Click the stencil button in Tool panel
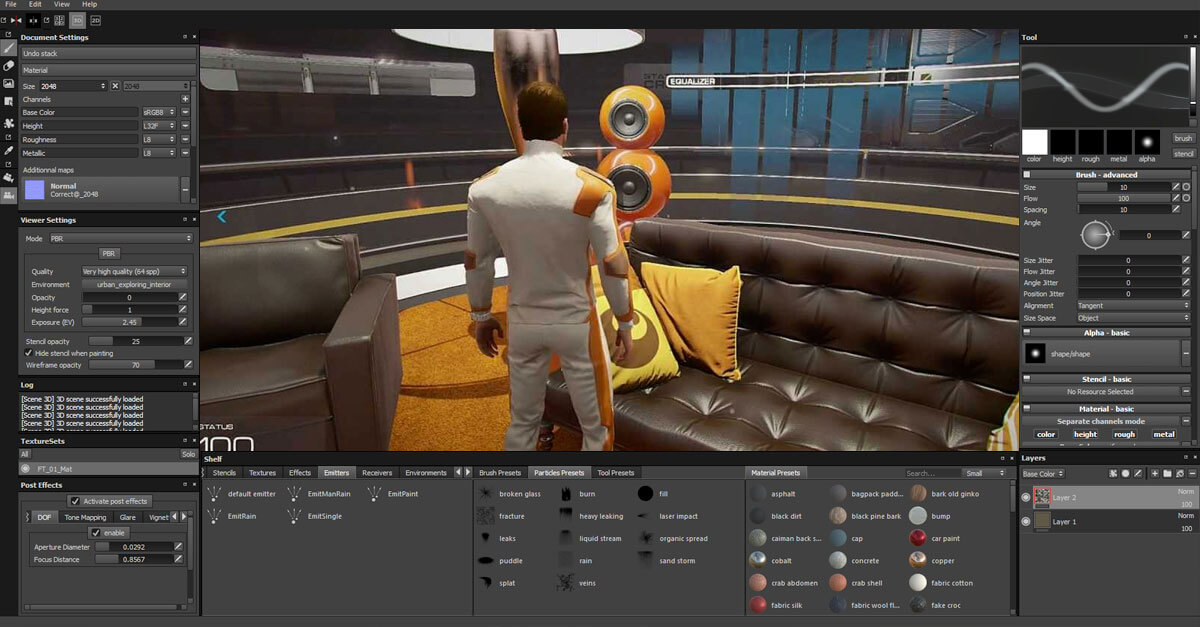Screen dimensions: 1200x627 click(x=1183, y=154)
